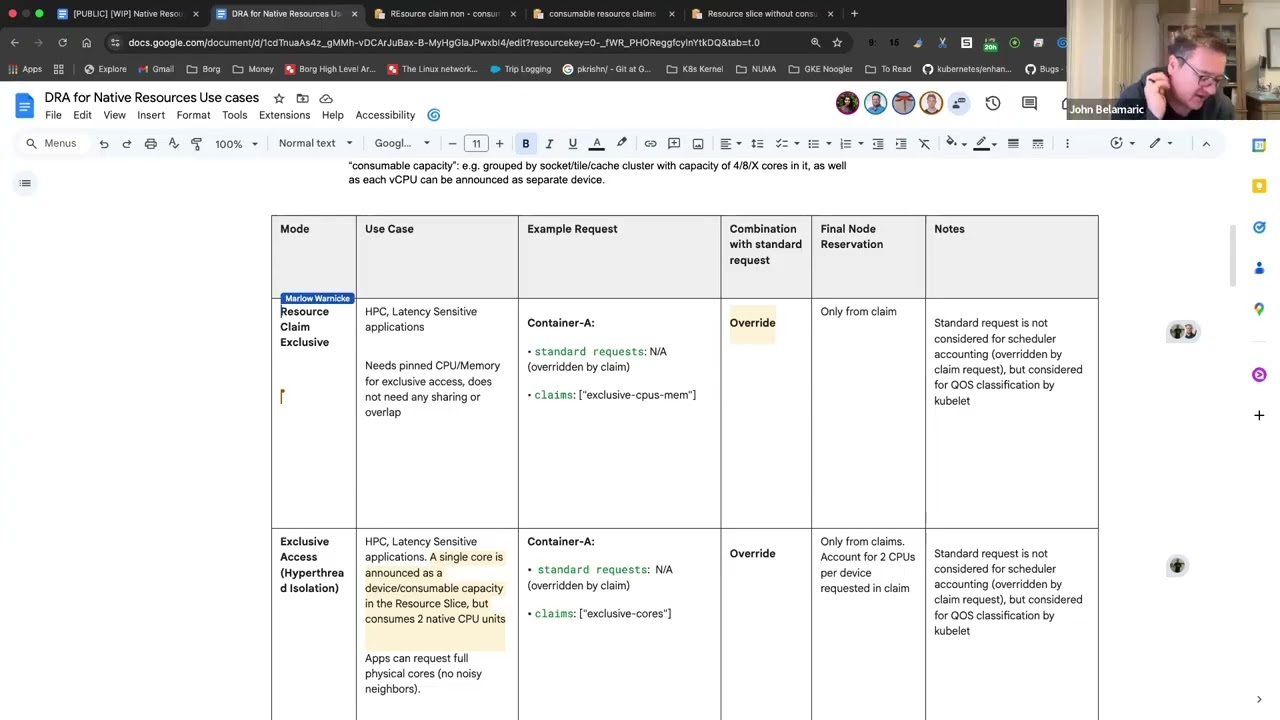Add a comment from the toolbar
This screenshot has width=1280, height=720.
click(674, 144)
